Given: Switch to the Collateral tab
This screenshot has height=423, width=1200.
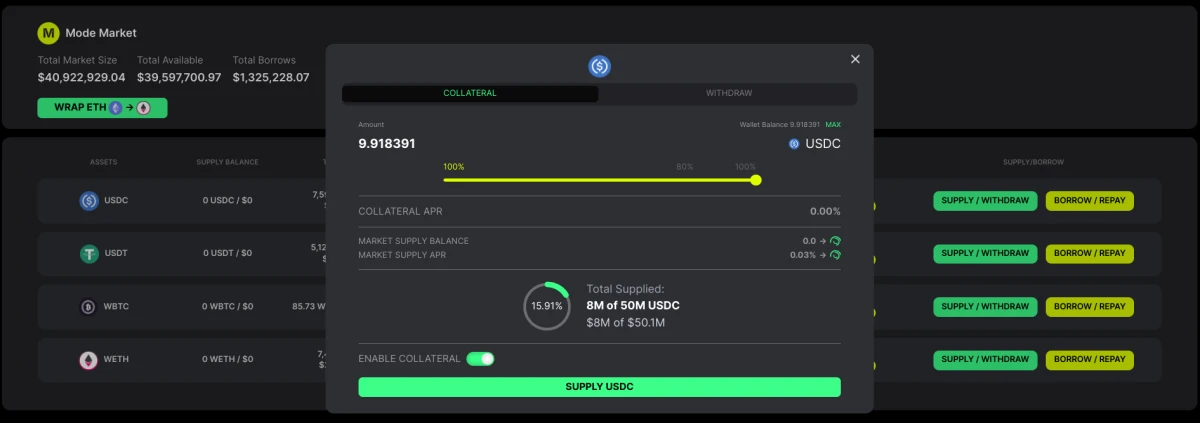Looking at the screenshot, I should tap(470, 93).
